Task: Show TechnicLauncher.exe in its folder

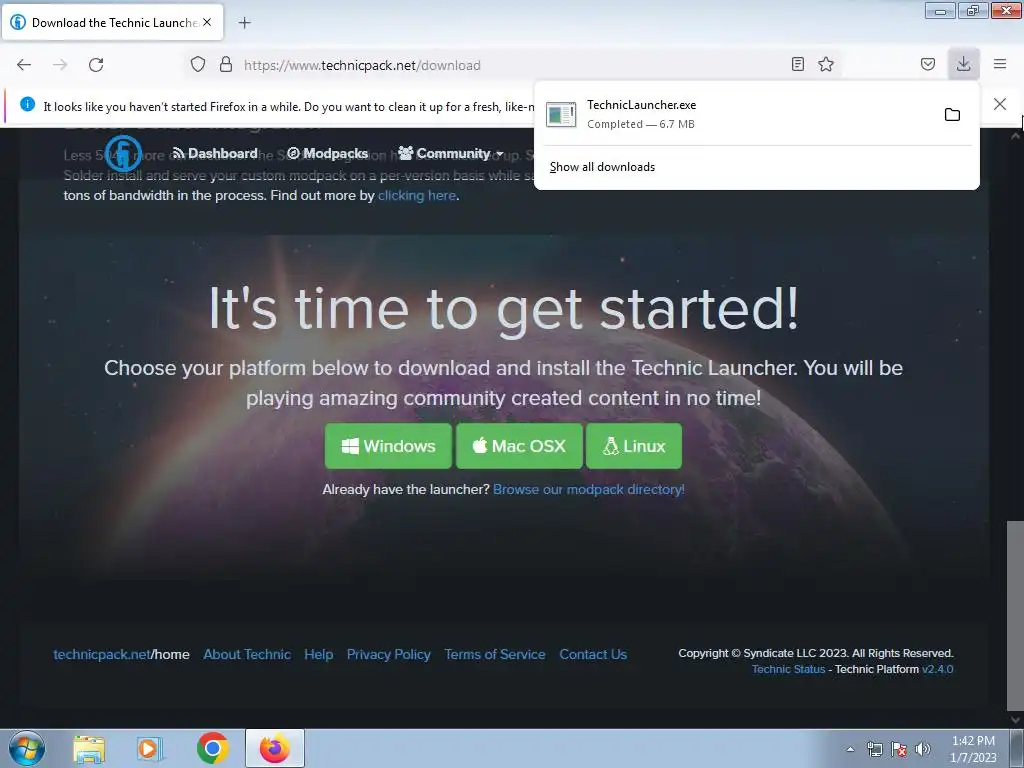Action: click(x=952, y=115)
